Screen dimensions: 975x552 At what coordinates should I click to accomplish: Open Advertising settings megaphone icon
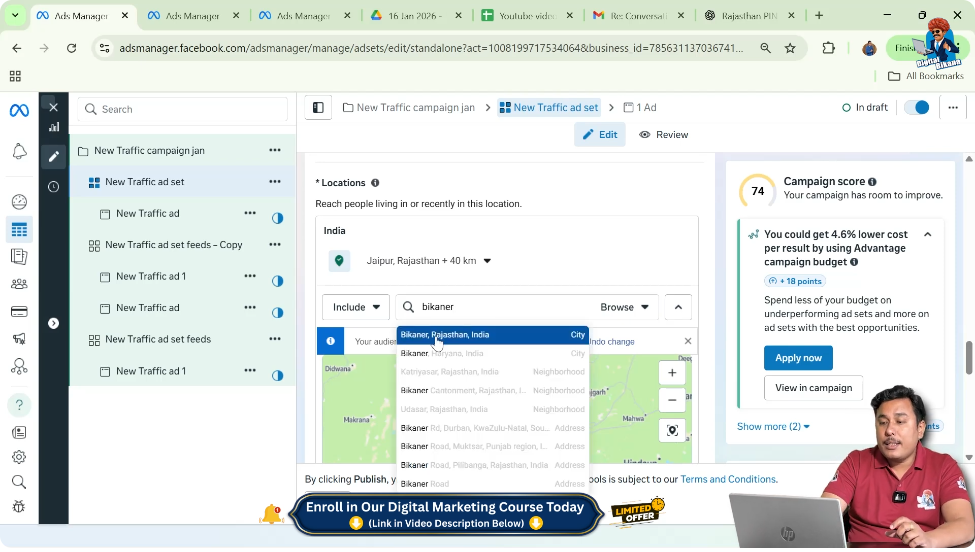pos(19,339)
